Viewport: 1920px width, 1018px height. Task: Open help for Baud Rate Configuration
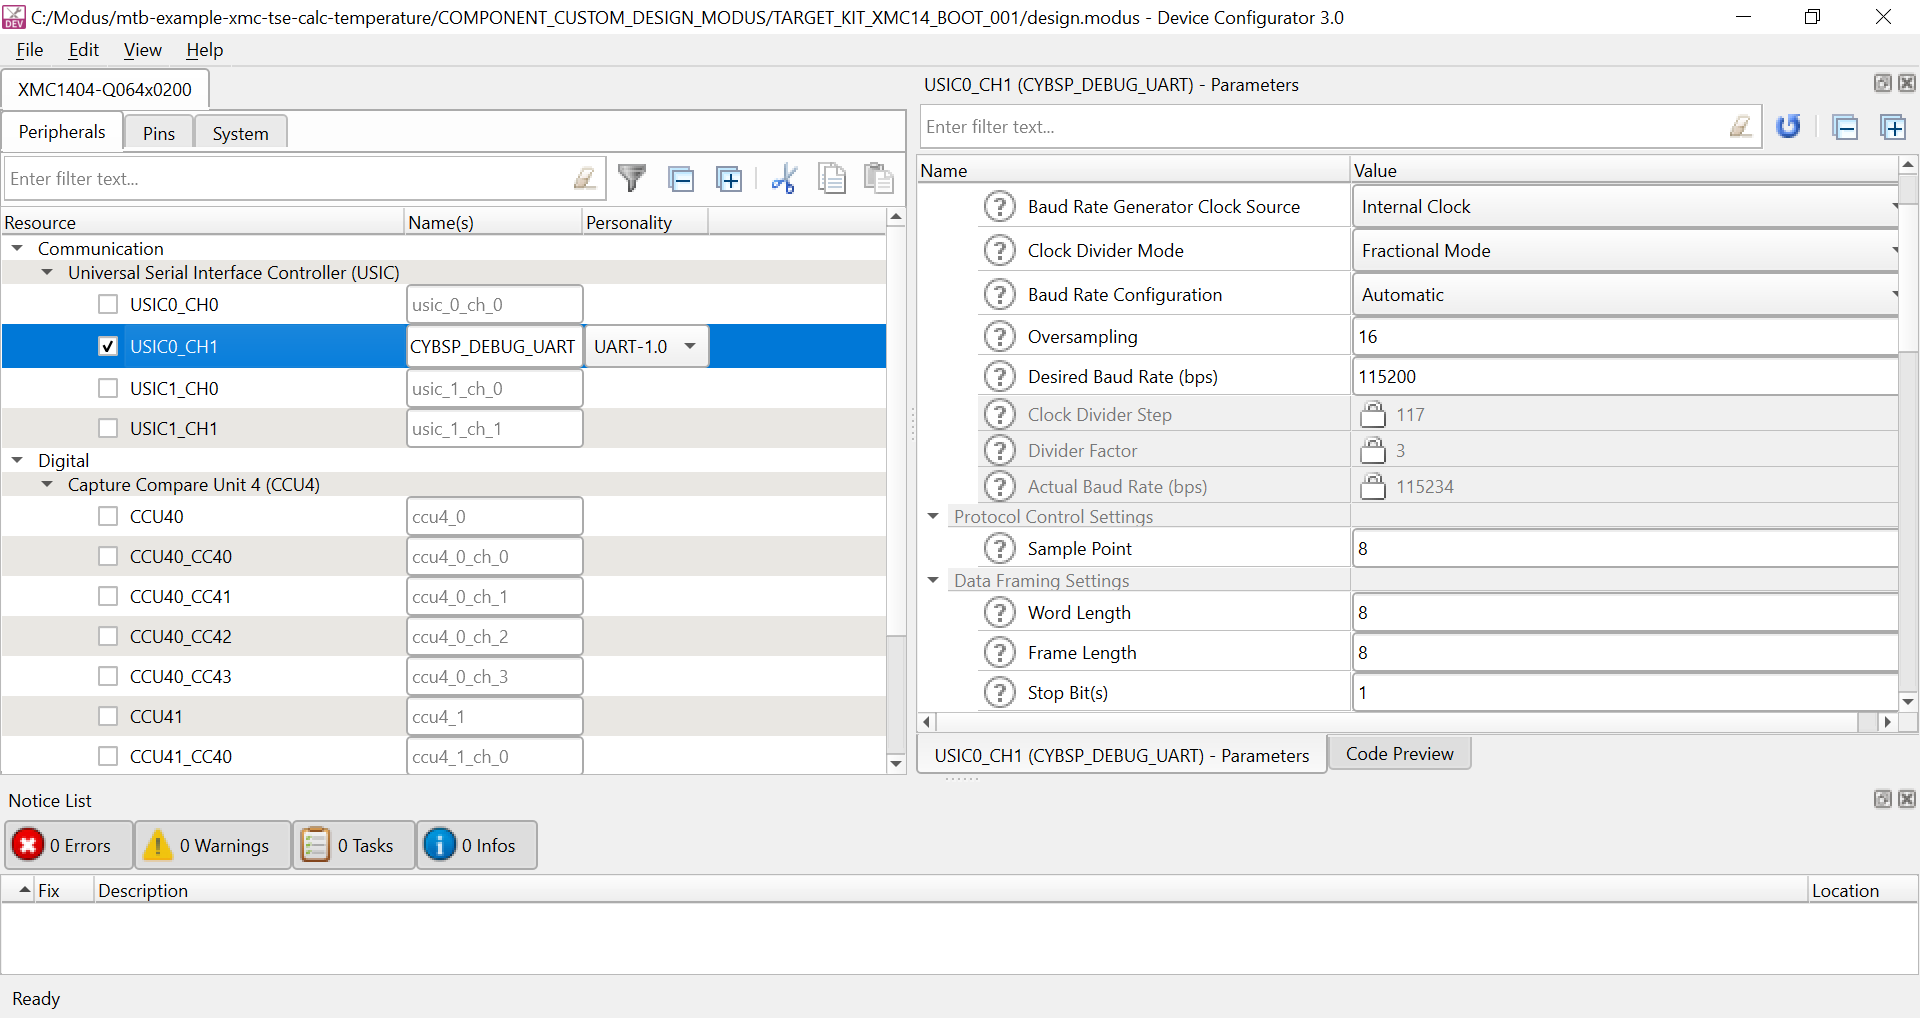tap(999, 295)
